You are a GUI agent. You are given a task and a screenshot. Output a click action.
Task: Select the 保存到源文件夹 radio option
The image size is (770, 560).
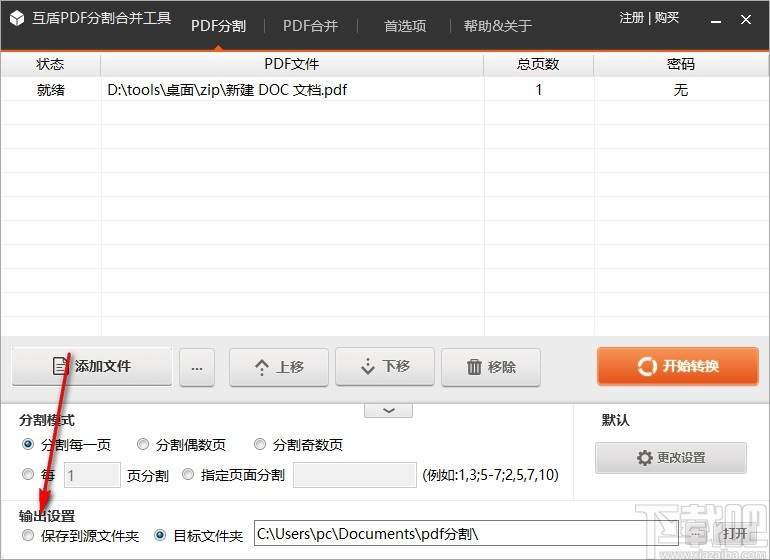click(x=28, y=535)
